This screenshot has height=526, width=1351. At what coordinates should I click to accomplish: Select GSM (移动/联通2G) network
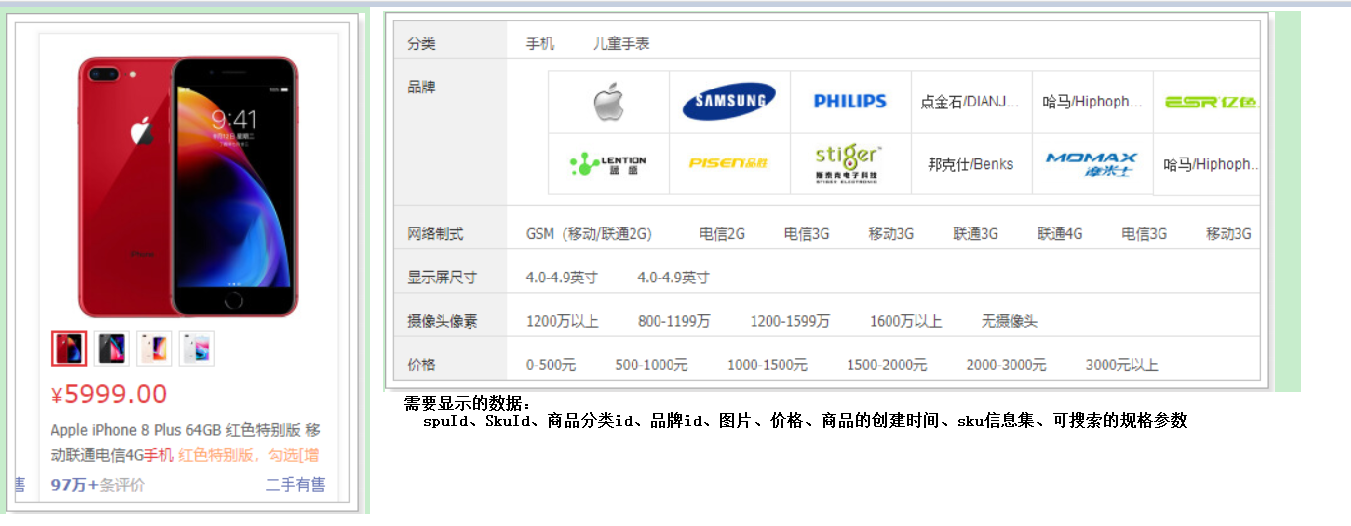589,234
